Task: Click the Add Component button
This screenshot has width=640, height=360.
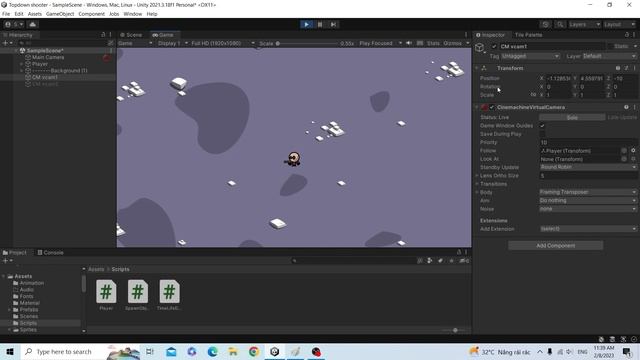Action: 556,246
